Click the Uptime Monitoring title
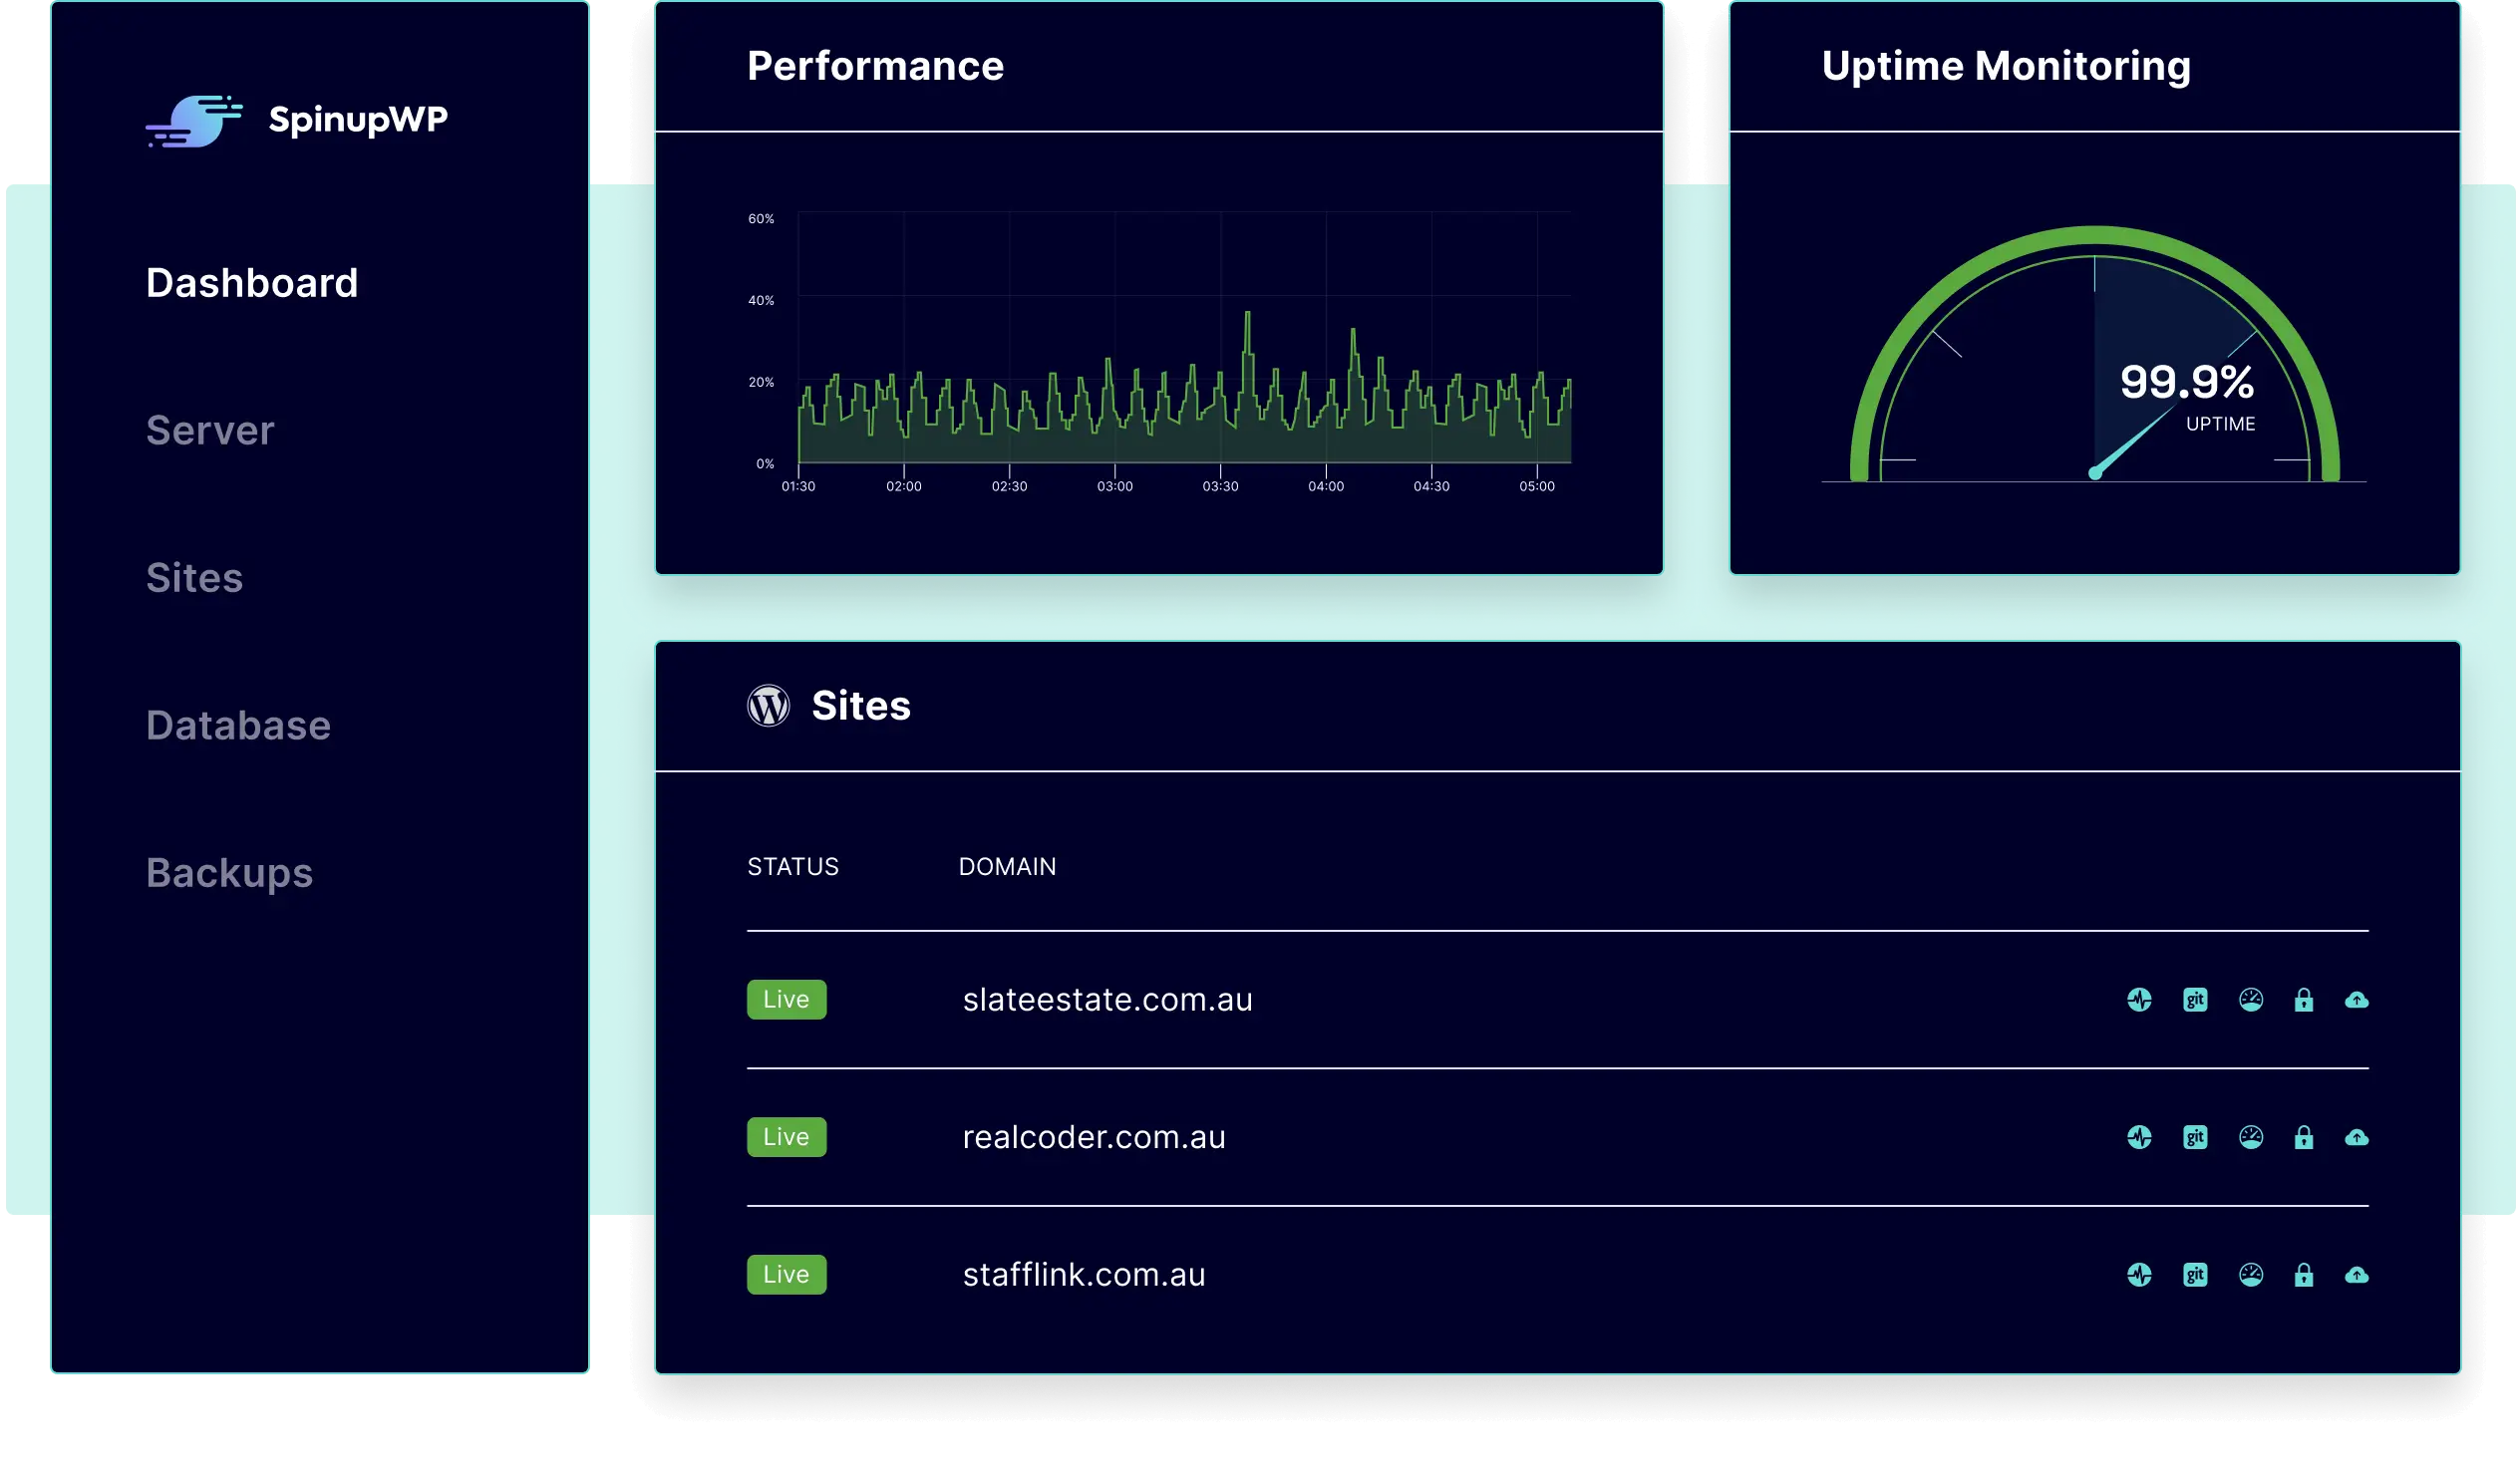Screen dimensions: 2520x1471 tap(2006, 66)
